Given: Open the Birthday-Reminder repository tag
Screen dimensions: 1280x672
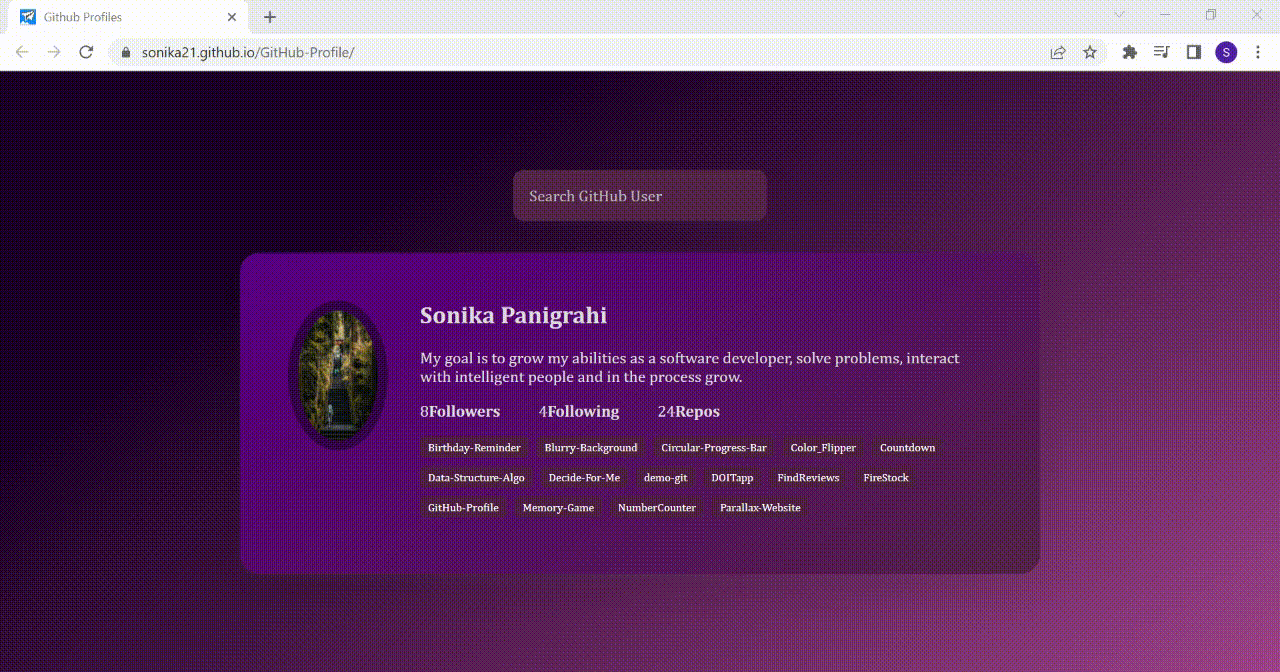Looking at the screenshot, I should coord(474,447).
